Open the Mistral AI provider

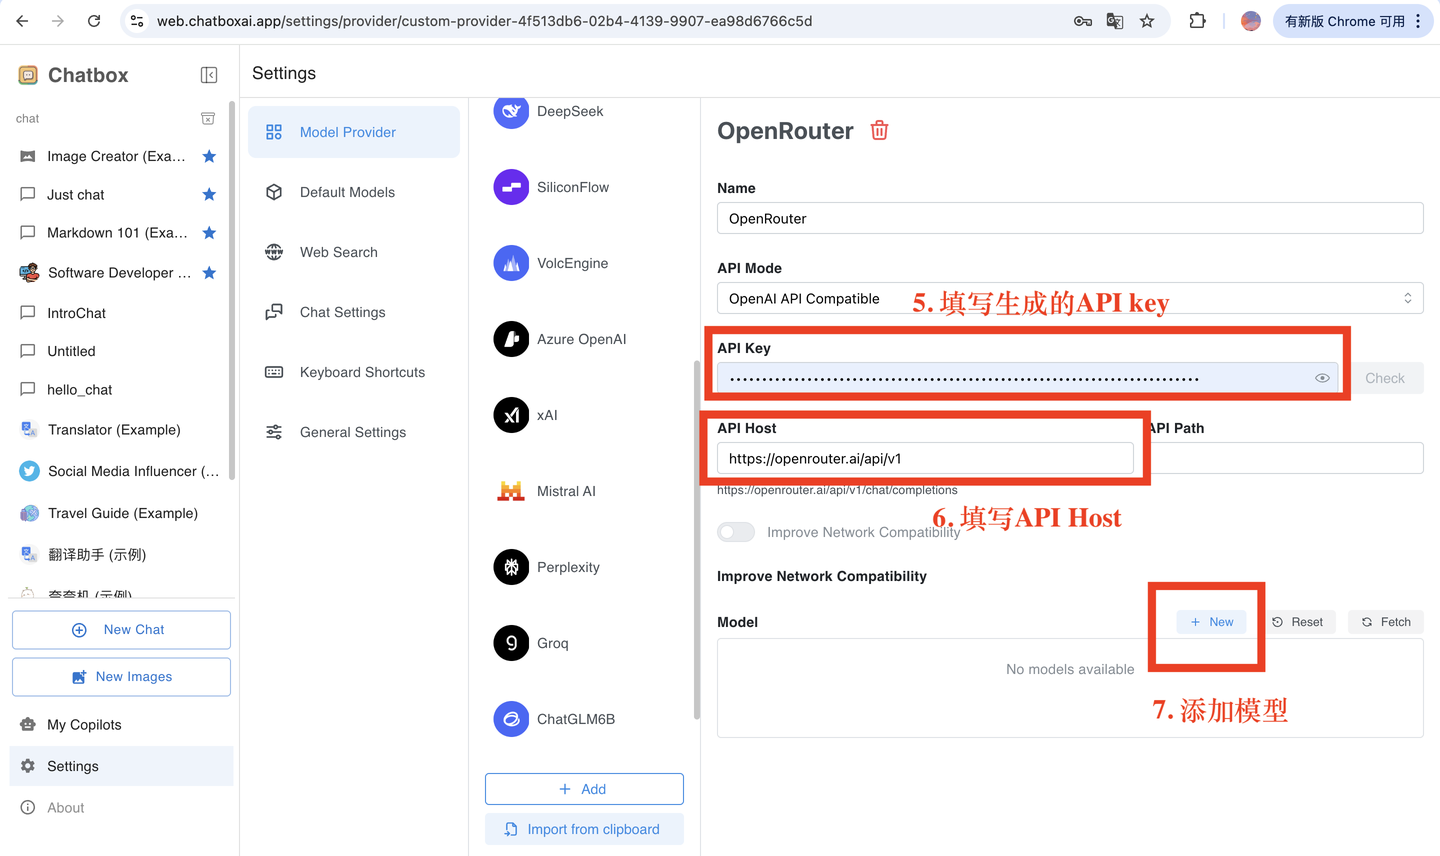coord(511,491)
